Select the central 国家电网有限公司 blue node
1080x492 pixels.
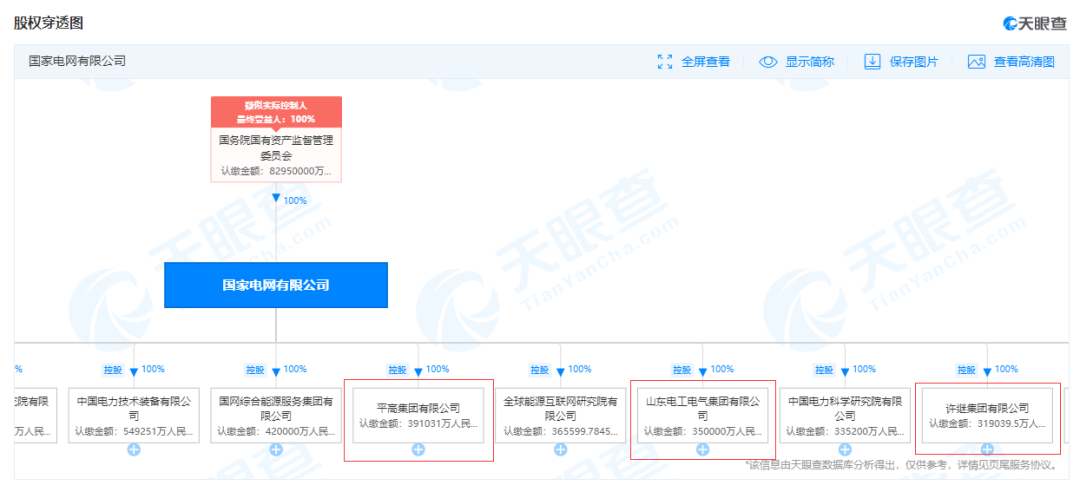point(275,285)
